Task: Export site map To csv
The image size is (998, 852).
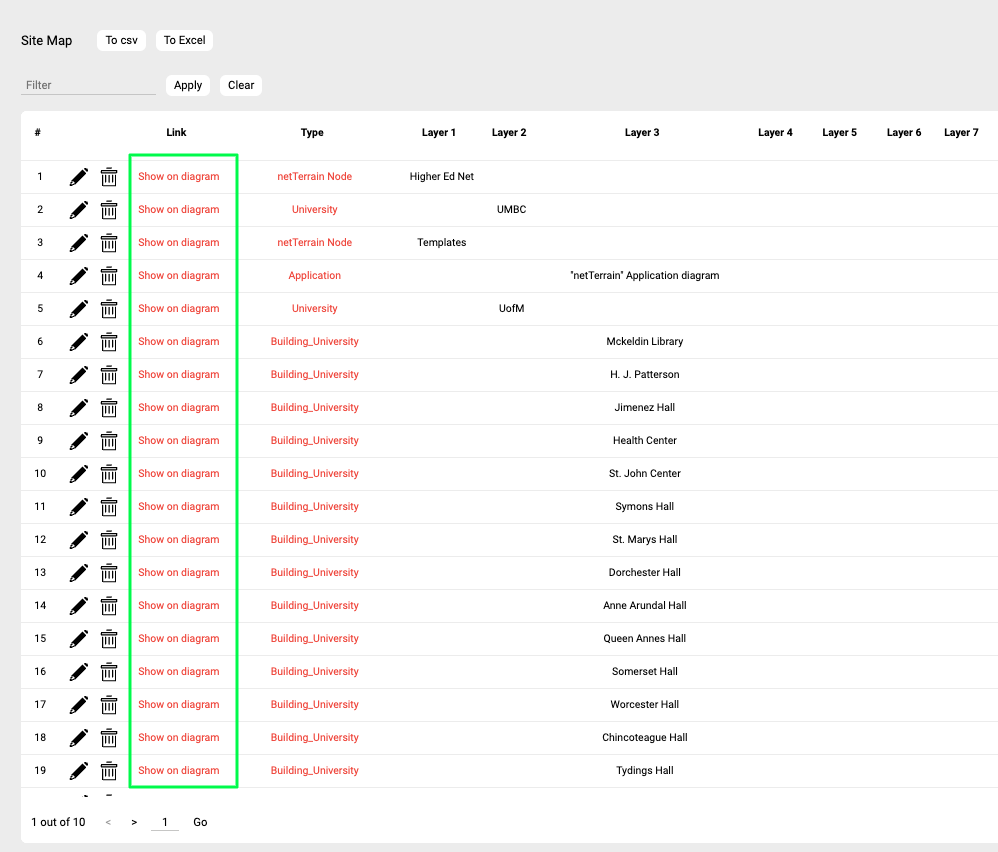Action: click(122, 40)
